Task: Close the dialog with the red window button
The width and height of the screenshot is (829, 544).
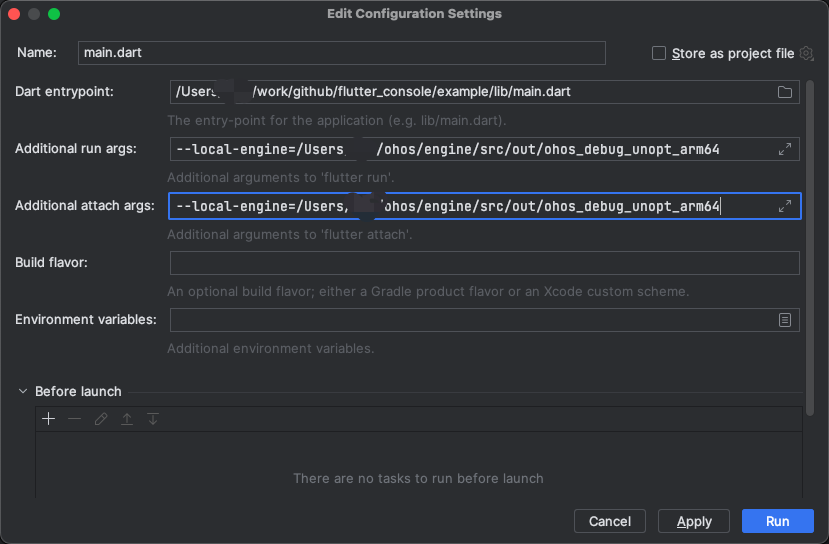Action: click(14, 14)
